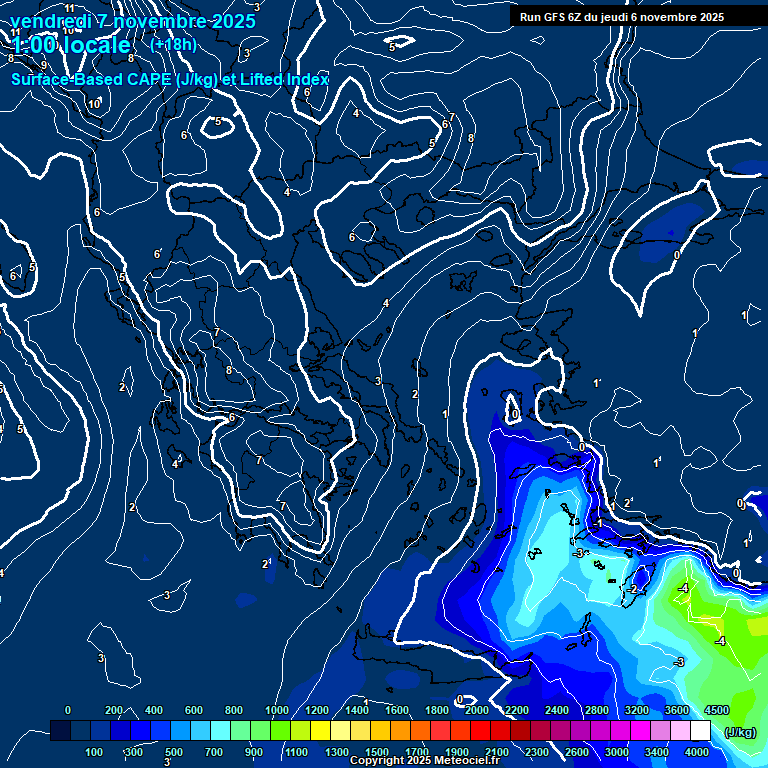Click the '1100' legend value
Viewport: 768px width, 768px height.
click(x=296, y=752)
